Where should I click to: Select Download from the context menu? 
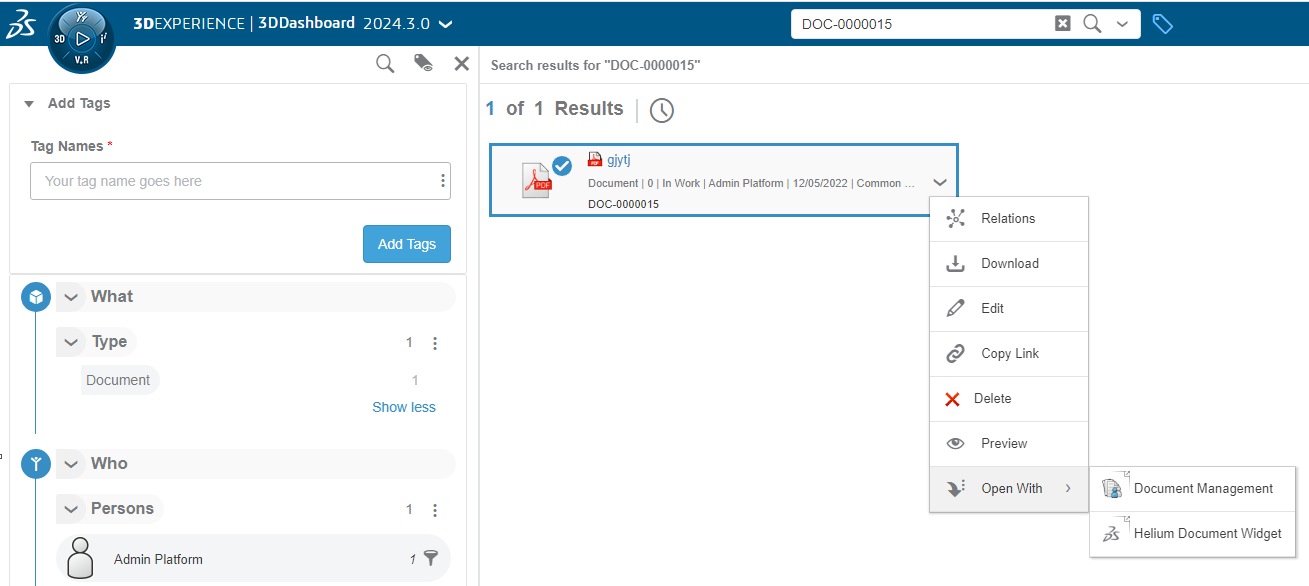pos(1009,264)
